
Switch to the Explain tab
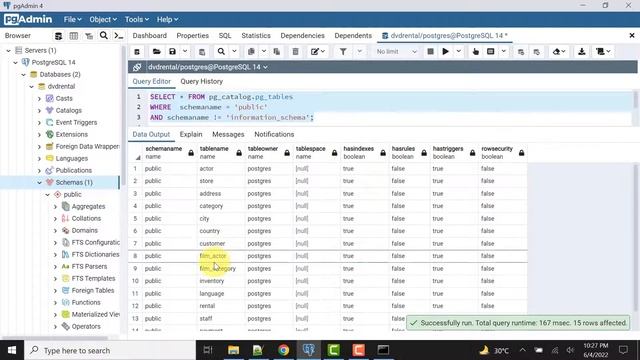pos(191,134)
